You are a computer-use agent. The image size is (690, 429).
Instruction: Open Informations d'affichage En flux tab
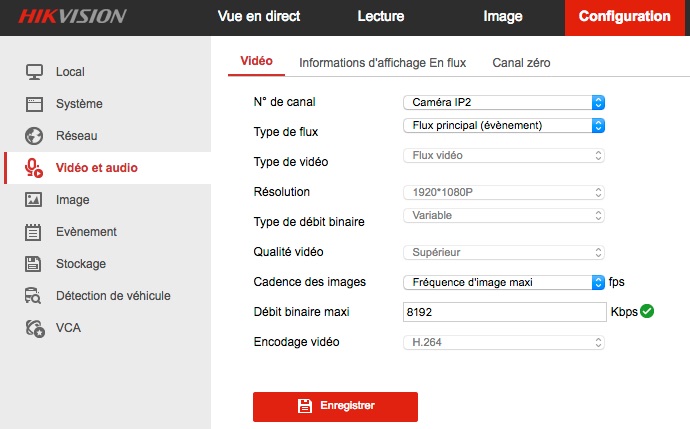383,62
